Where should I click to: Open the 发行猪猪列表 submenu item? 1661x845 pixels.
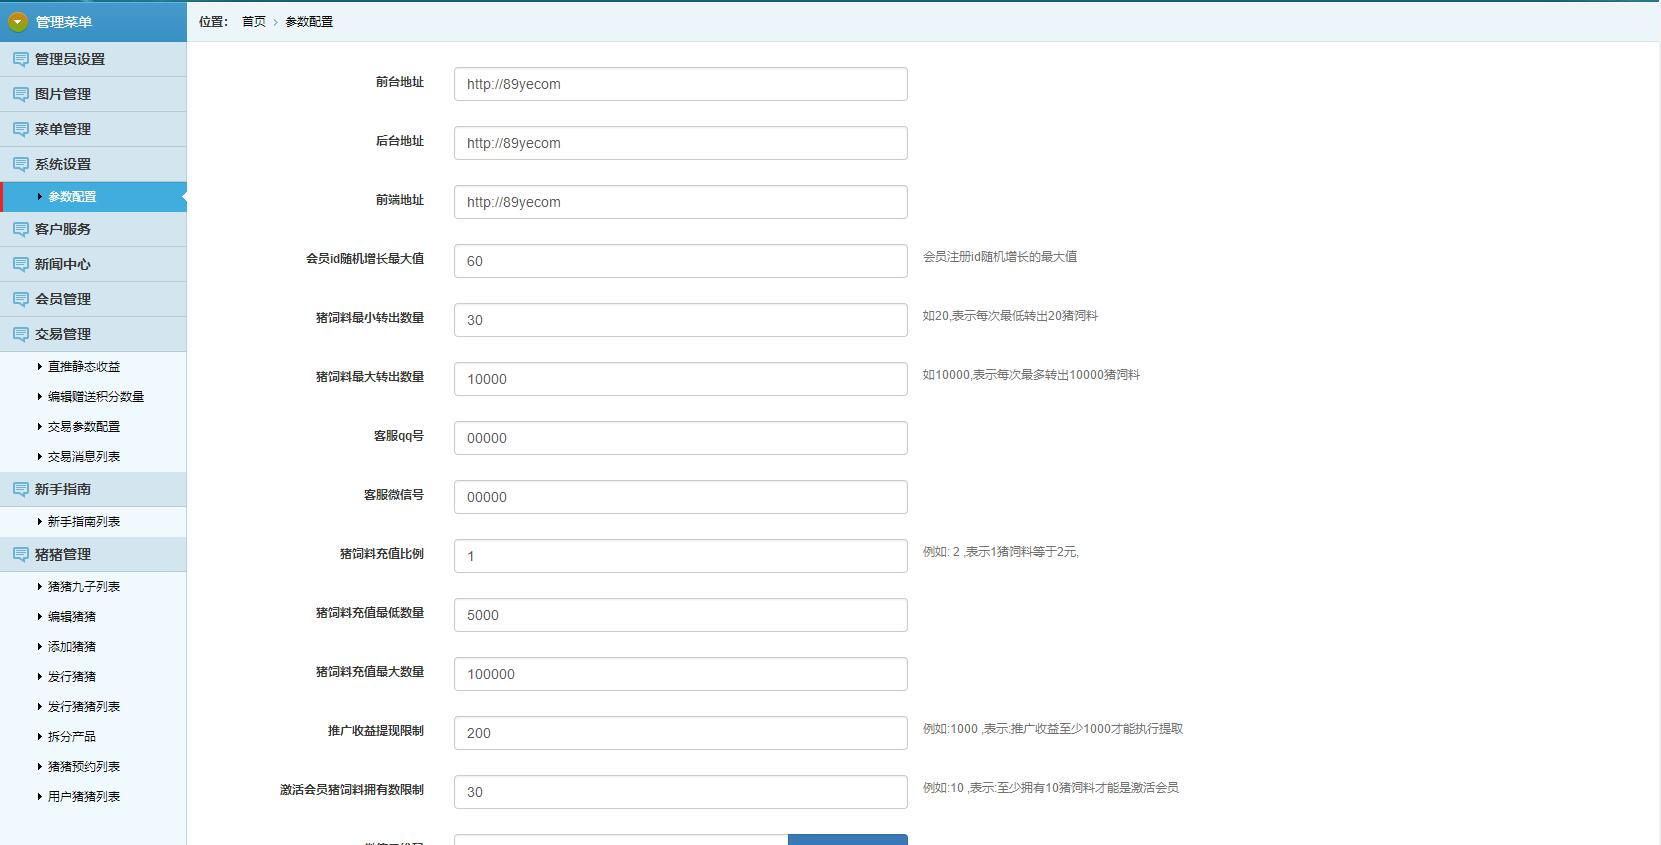pyautogui.click(x=84, y=707)
